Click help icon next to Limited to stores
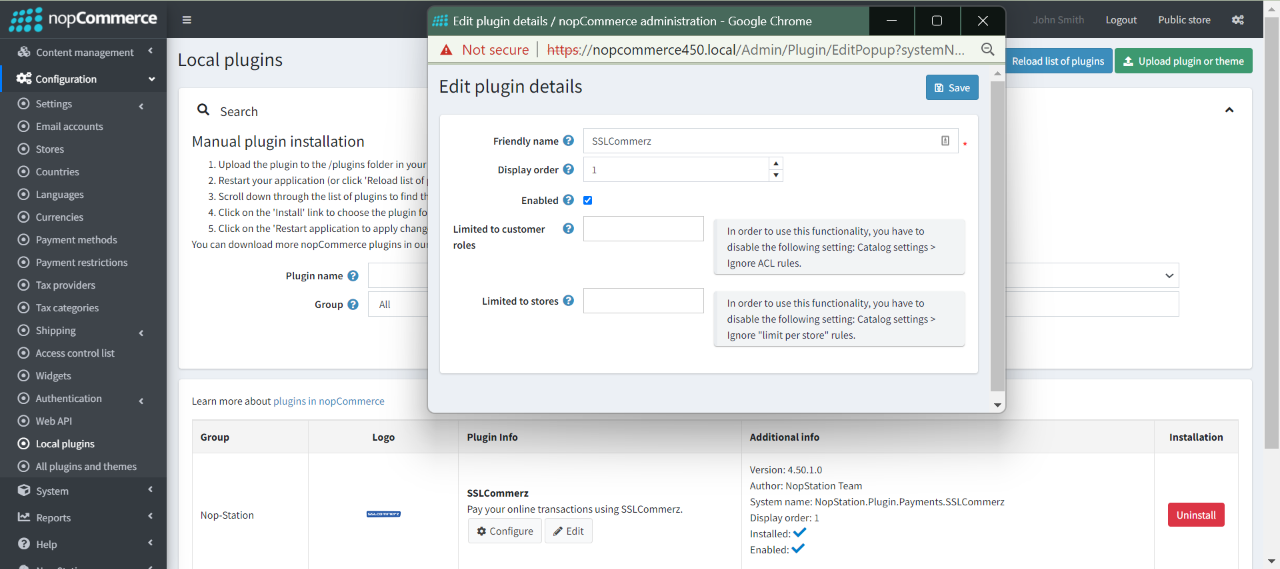 coord(568,301)
